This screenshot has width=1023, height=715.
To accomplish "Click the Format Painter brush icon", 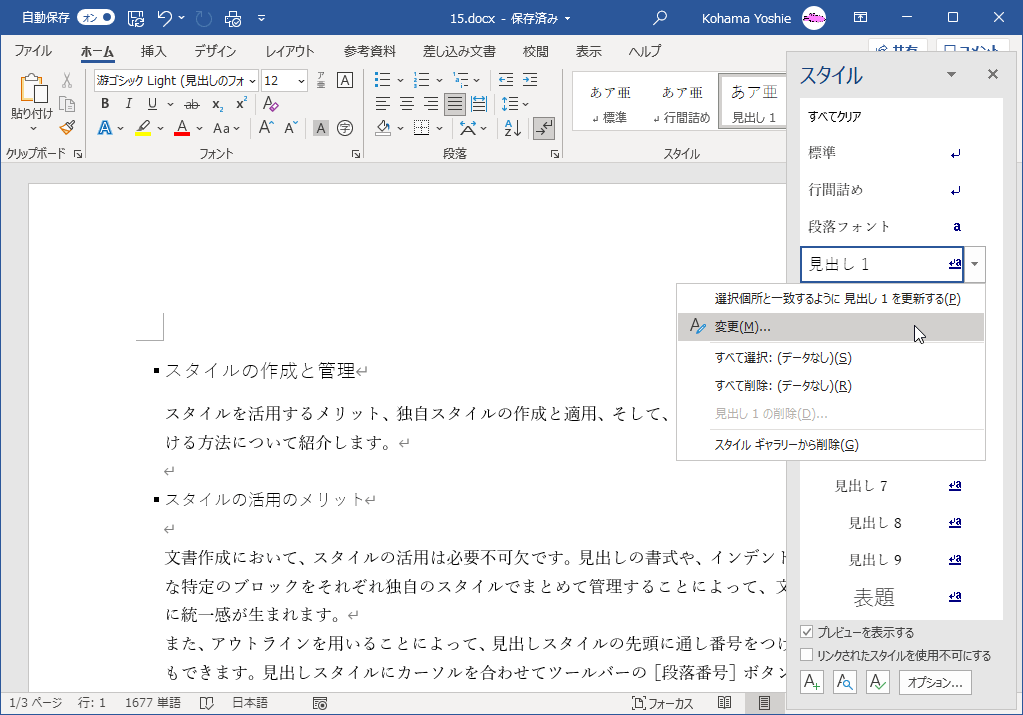I will tap(67, 127).
